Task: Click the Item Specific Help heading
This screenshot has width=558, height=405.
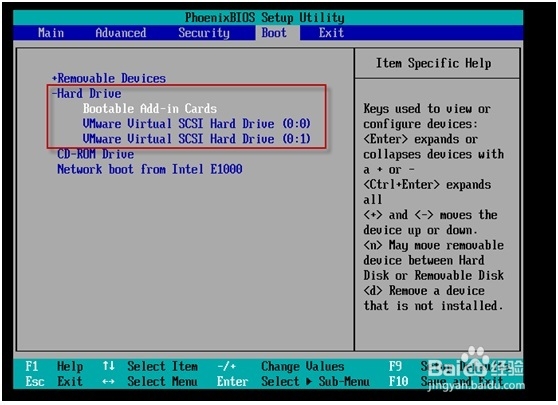Action: 434,63
